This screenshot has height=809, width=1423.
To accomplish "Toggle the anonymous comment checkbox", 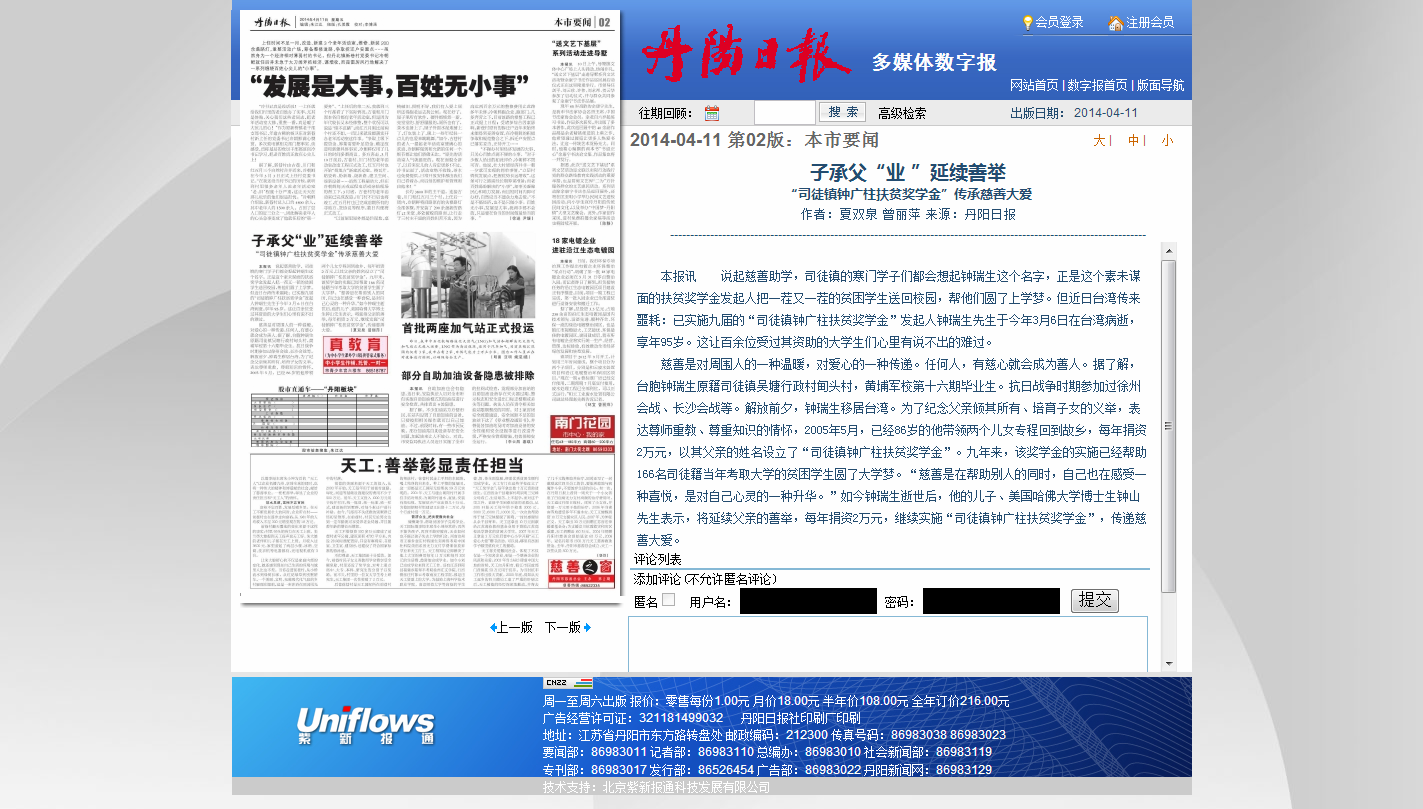I will (669, 600).
